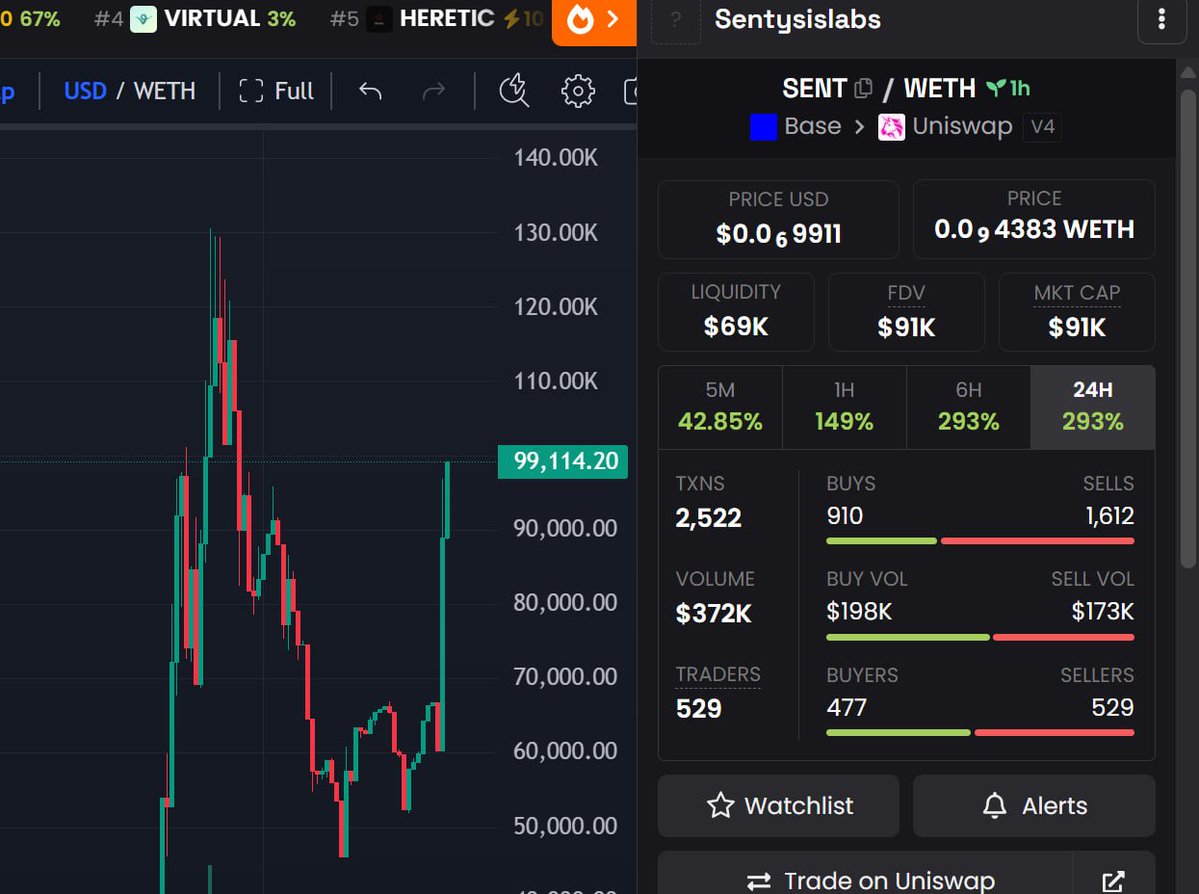Click the TXNS value 2,522
Viewport: 1199px width, 894px height.
tap(708, 518)
